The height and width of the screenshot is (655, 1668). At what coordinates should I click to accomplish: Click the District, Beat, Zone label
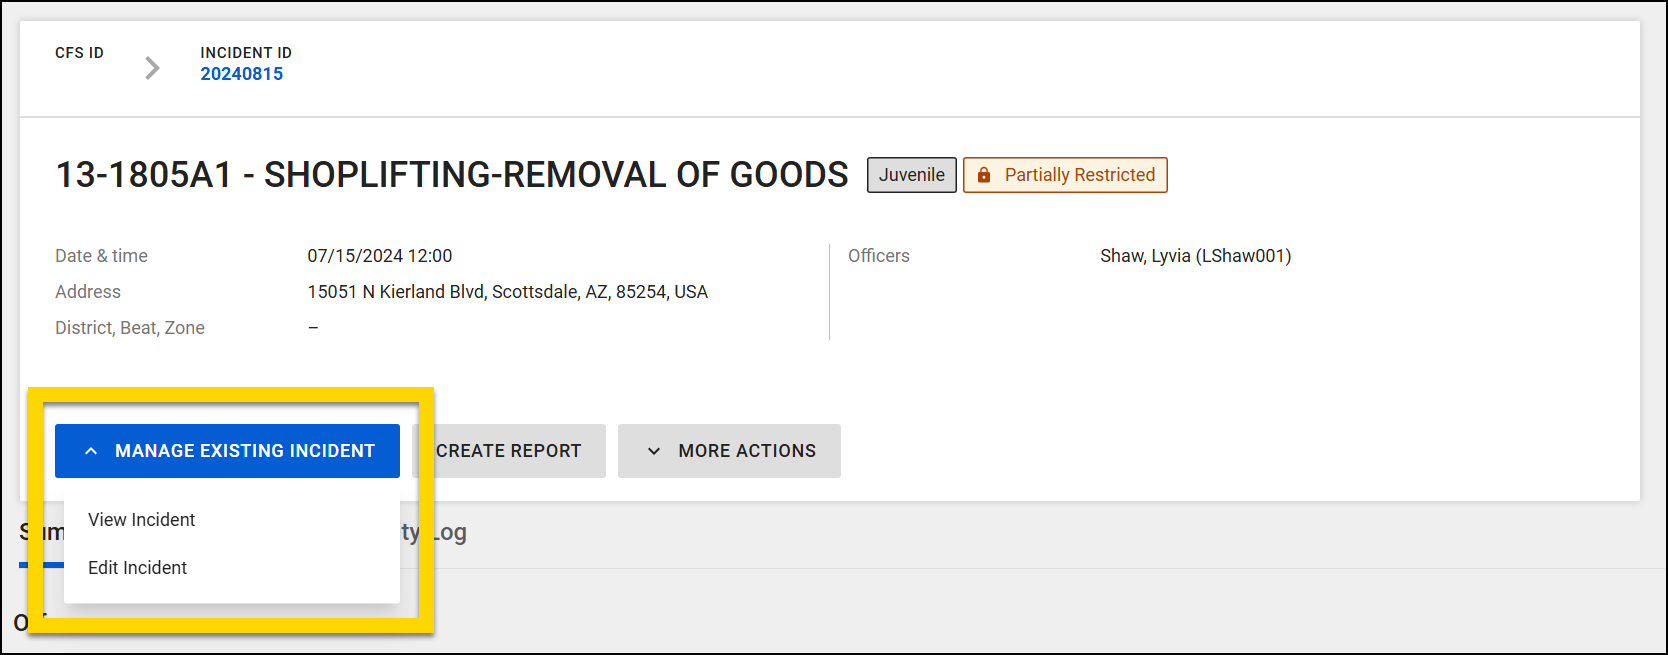click(x=130, y=328)
